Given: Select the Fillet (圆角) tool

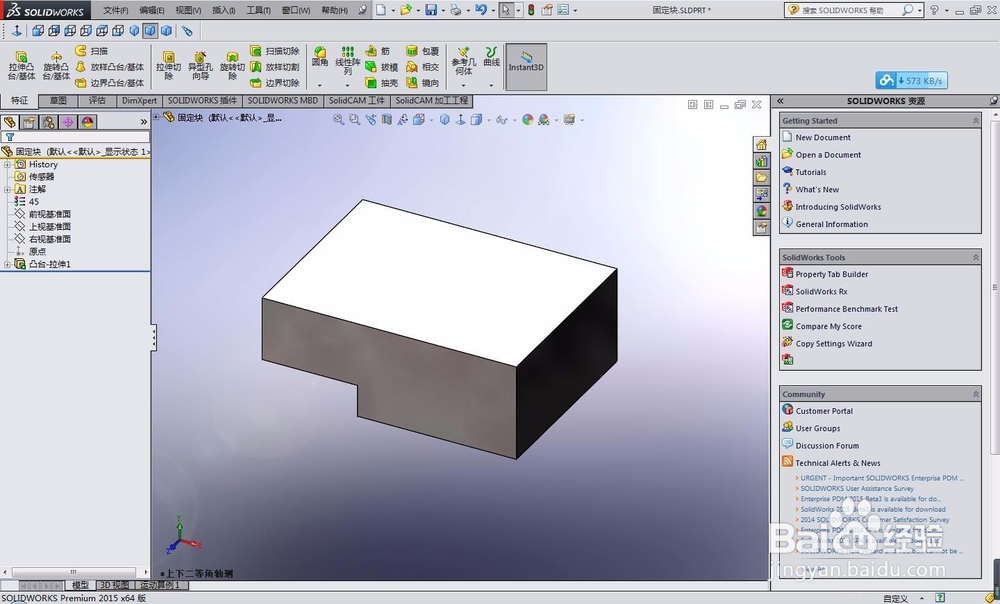Looking at the screenshot, I should click(x=320, y=57).
